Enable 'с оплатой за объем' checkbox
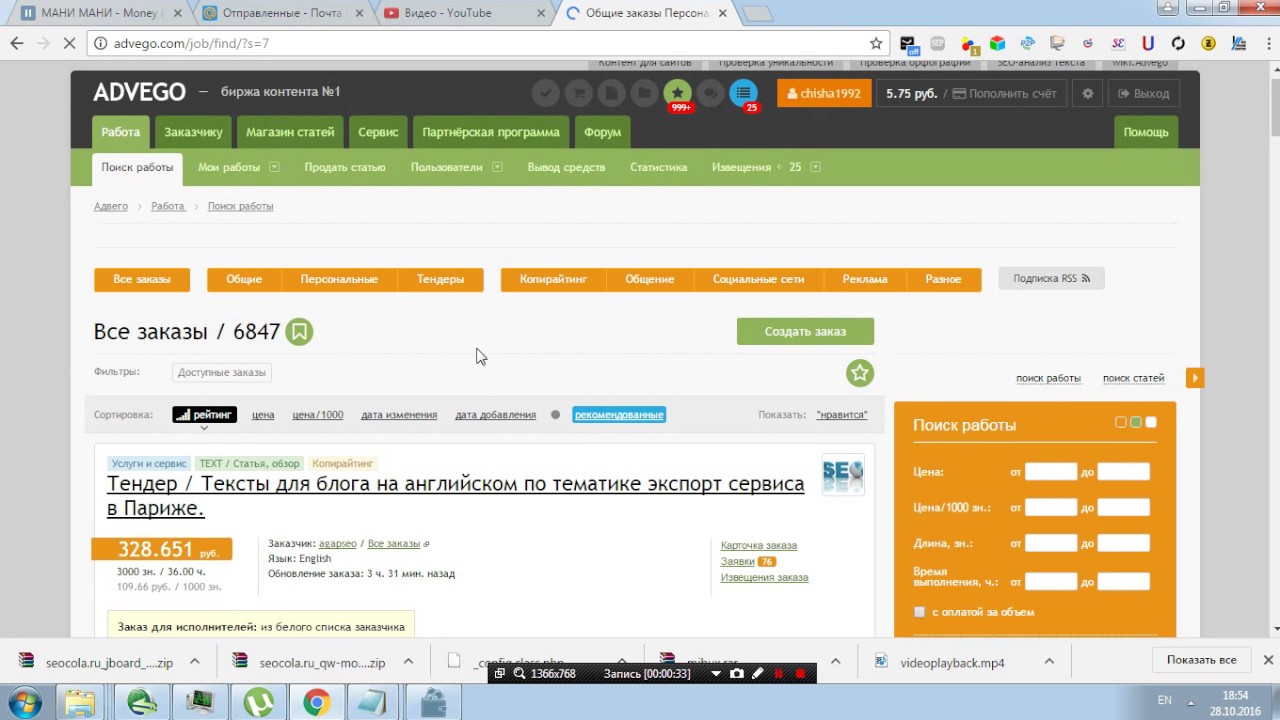Viewport: 1280px width, 720px height. (920, 612)
